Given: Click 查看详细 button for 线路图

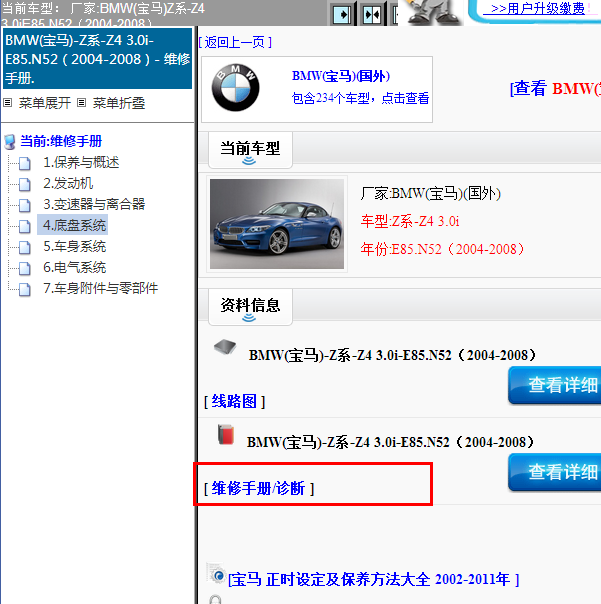Looking at the screenshot, I should pyautogui.click(x=555, y=385).
